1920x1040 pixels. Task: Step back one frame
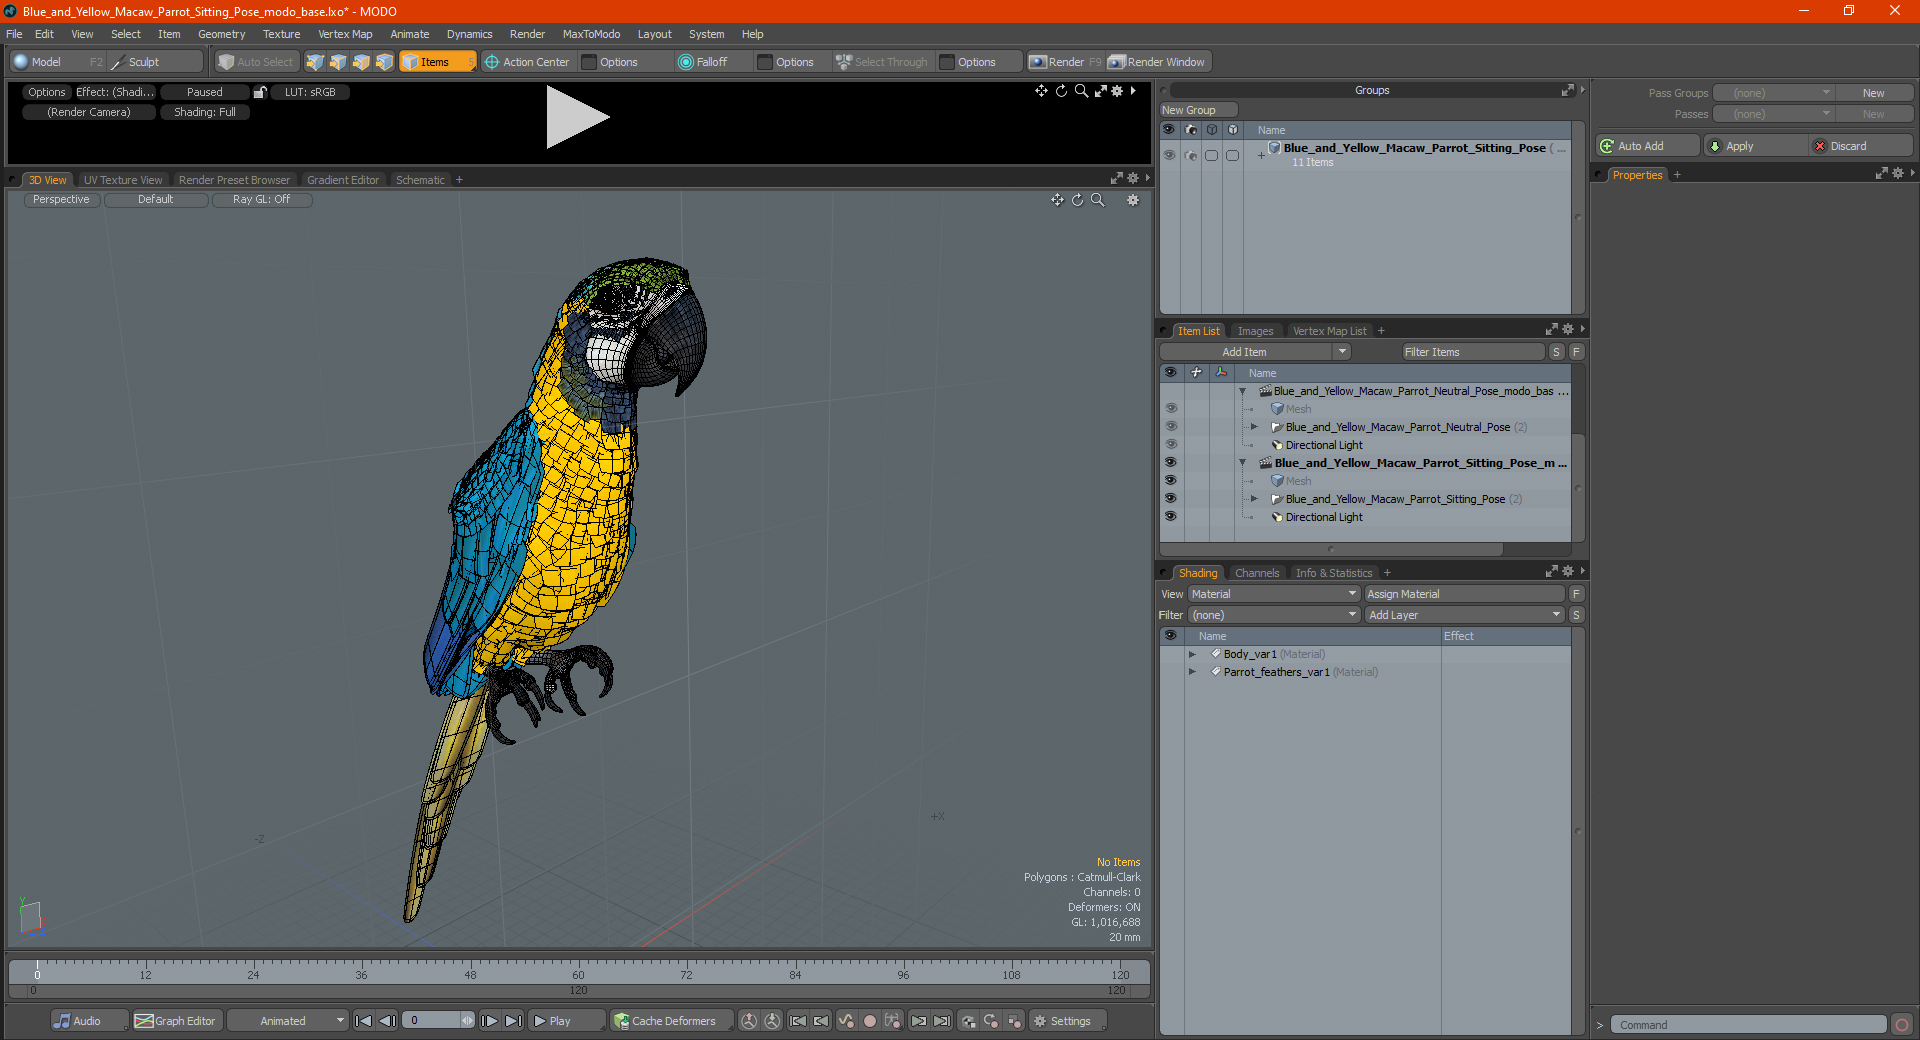click(x=388, y=1021)
